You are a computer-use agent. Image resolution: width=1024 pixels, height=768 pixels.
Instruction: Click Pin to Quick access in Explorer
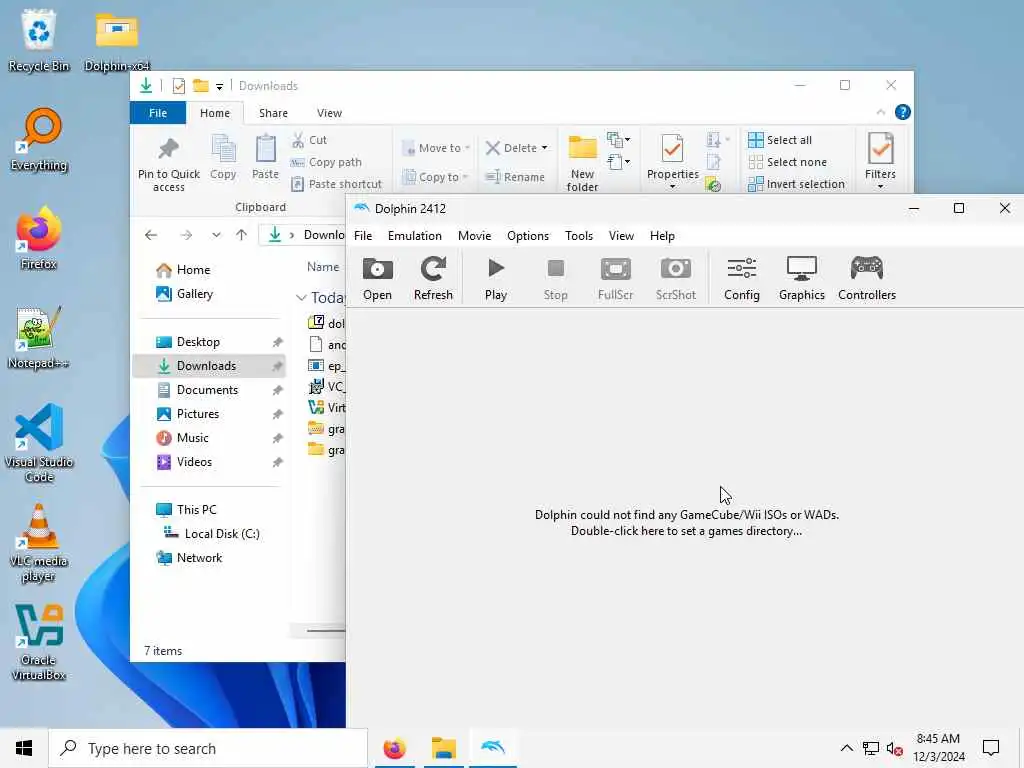tap(168, 163)
